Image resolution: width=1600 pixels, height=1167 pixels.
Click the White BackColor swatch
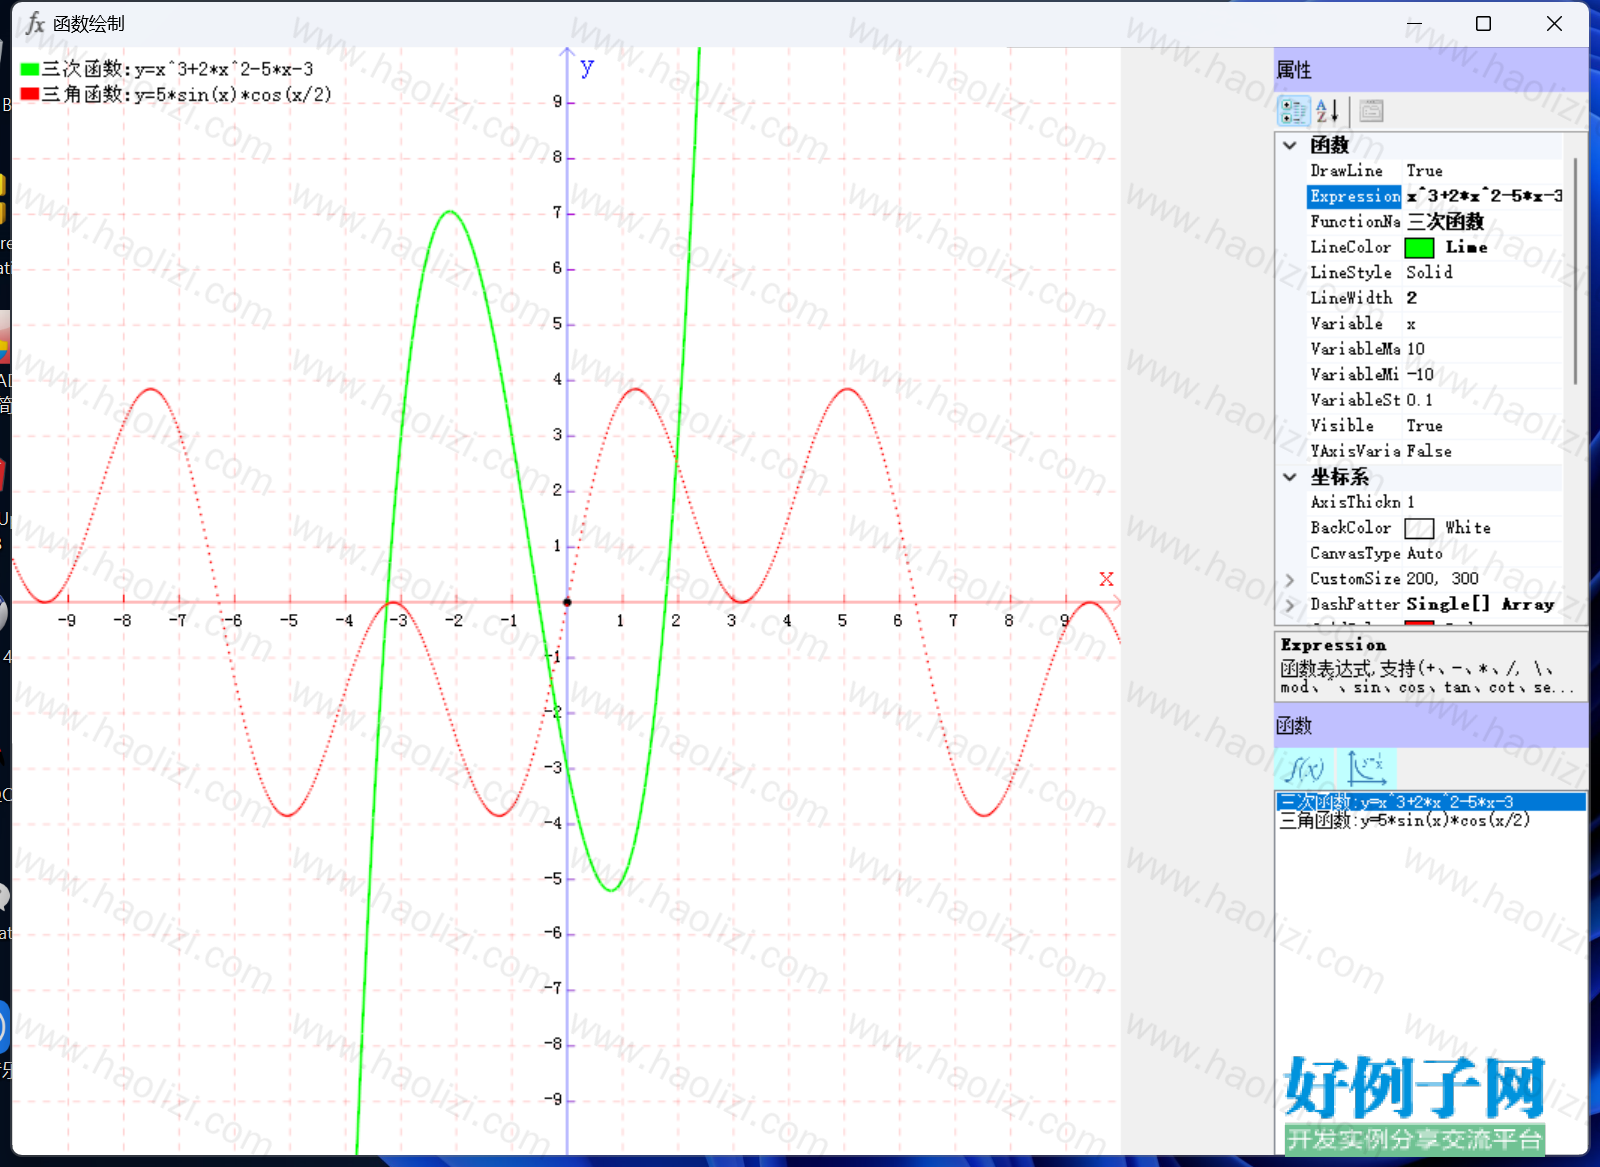pyautogui.click(x=1419, y=528)
